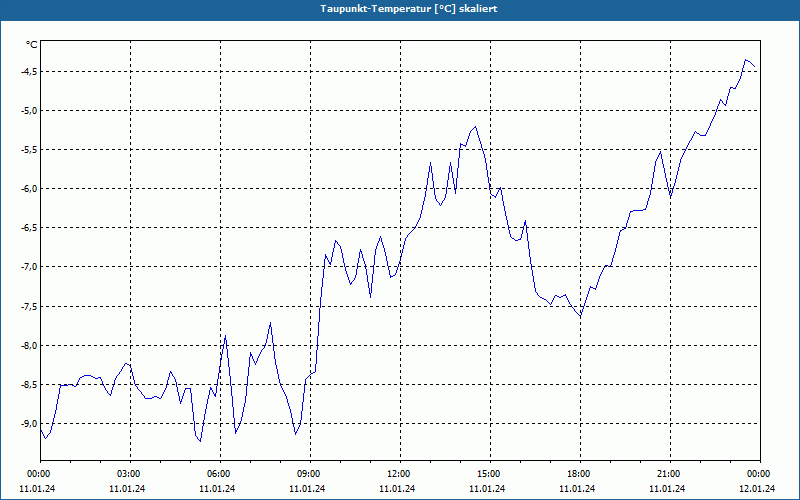Click the 06:00 time axis label

220,474
